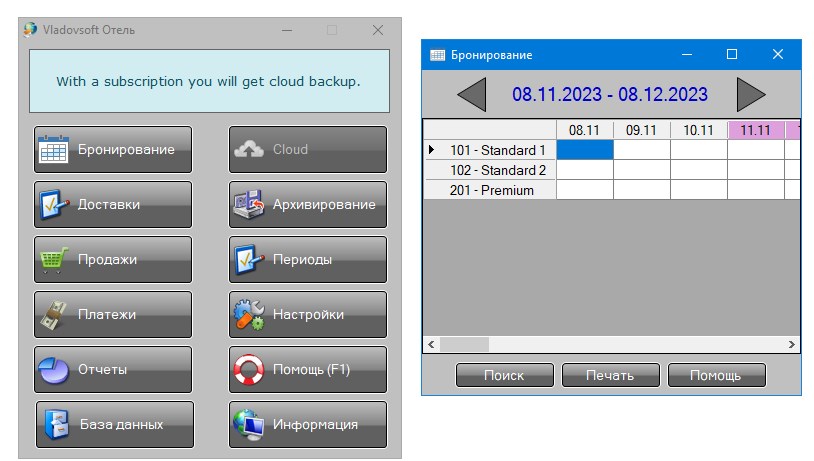Click the highlighted 11.11 column header

click(755, 130)
